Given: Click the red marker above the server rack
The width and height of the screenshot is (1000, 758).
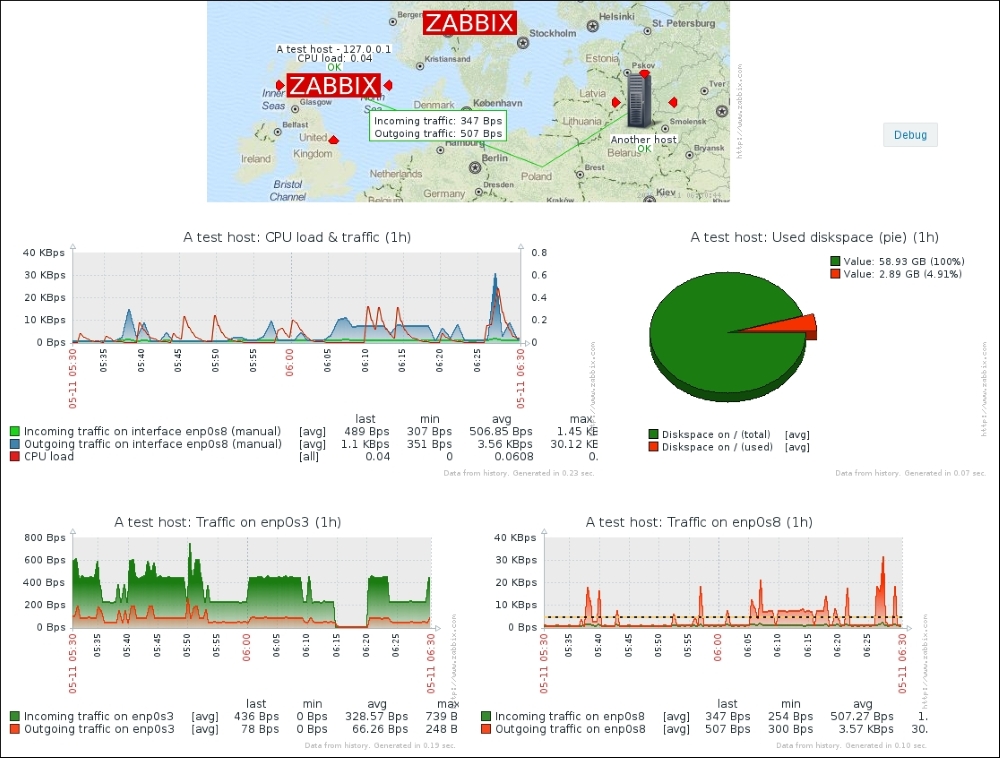Looking at the screenshot, I should (x=645, y=73).
